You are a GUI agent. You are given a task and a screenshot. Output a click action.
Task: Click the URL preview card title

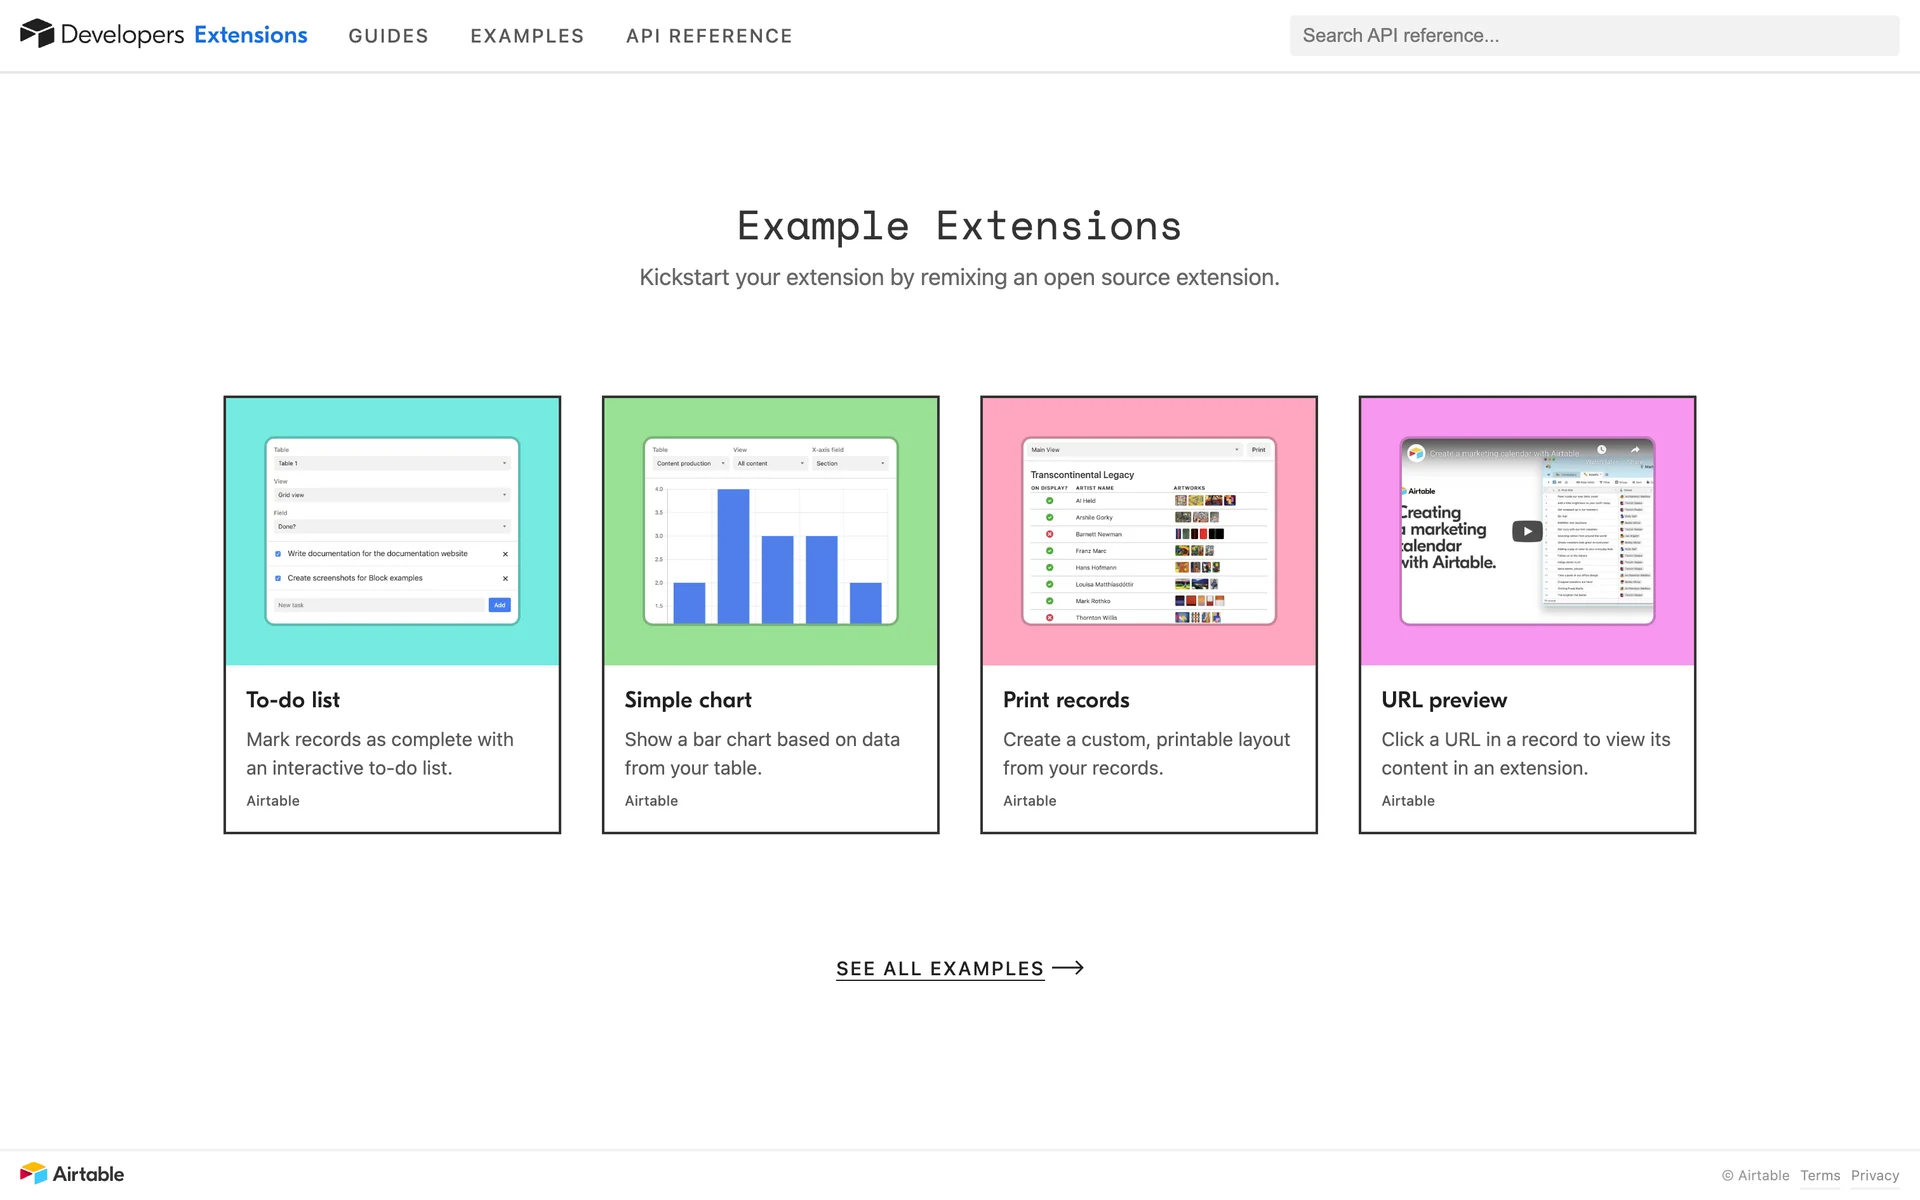click(x=1443, y=700)
